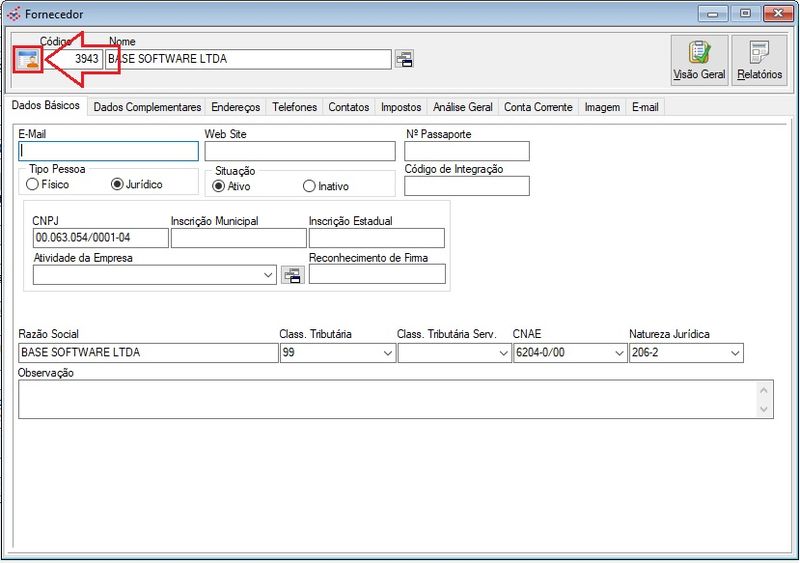Screen dimensions: 800x563
Task: Expand the CNAE dropdown list
Action: (x=617, y=353)
